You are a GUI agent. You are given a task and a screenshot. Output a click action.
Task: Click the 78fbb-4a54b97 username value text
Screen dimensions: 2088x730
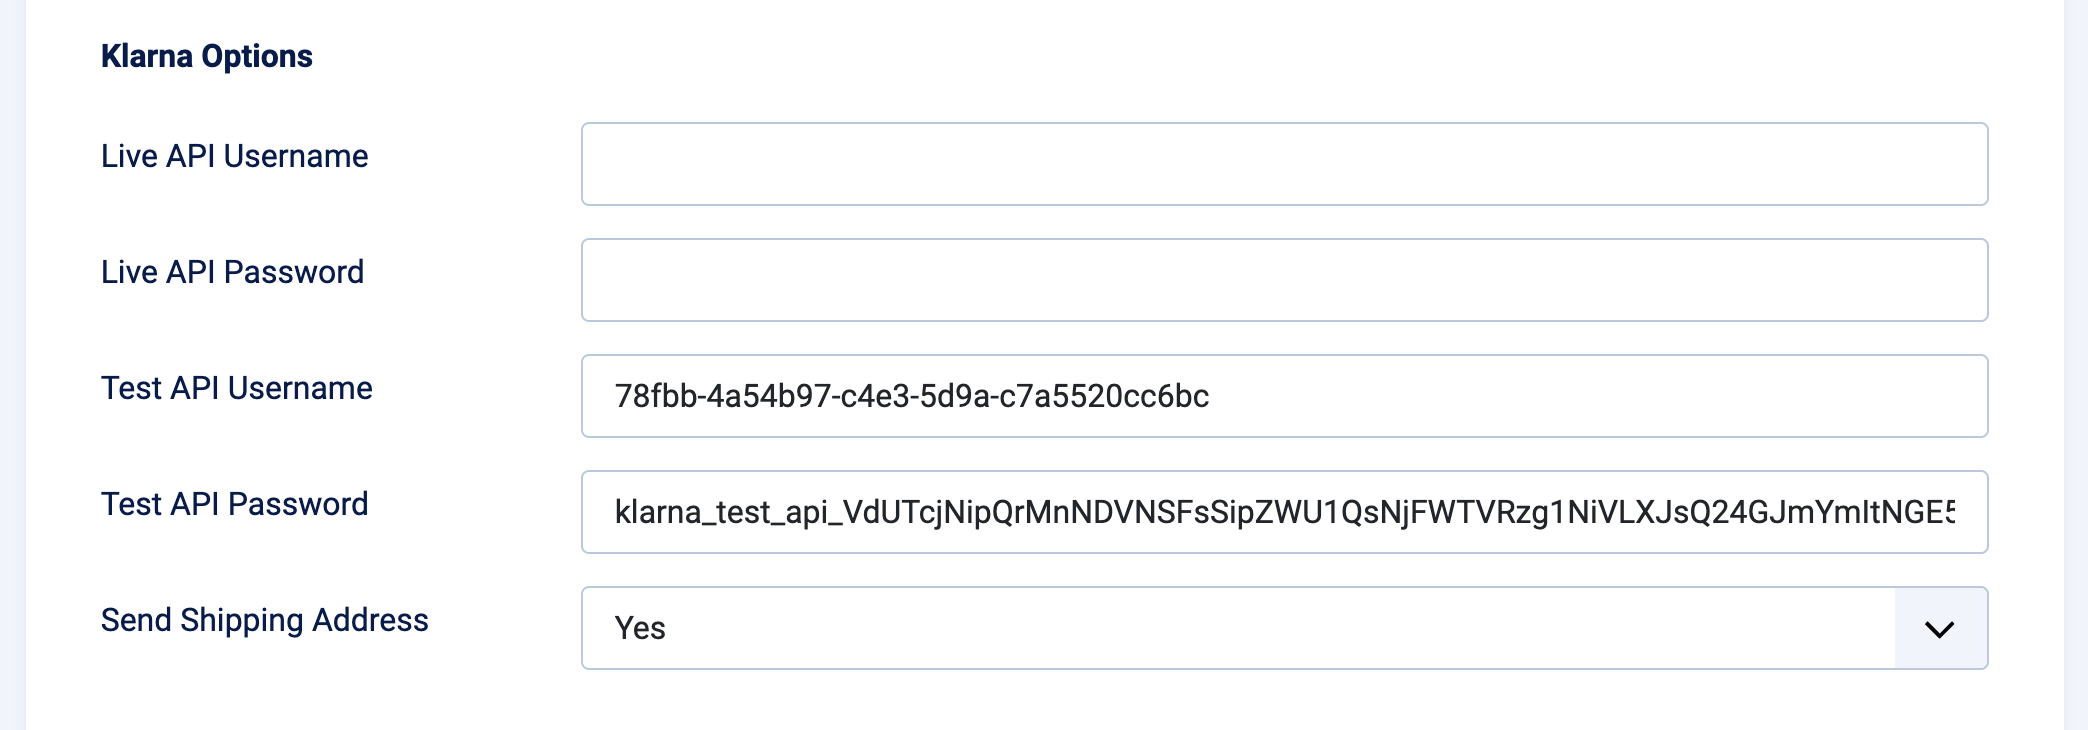[911, 396]
